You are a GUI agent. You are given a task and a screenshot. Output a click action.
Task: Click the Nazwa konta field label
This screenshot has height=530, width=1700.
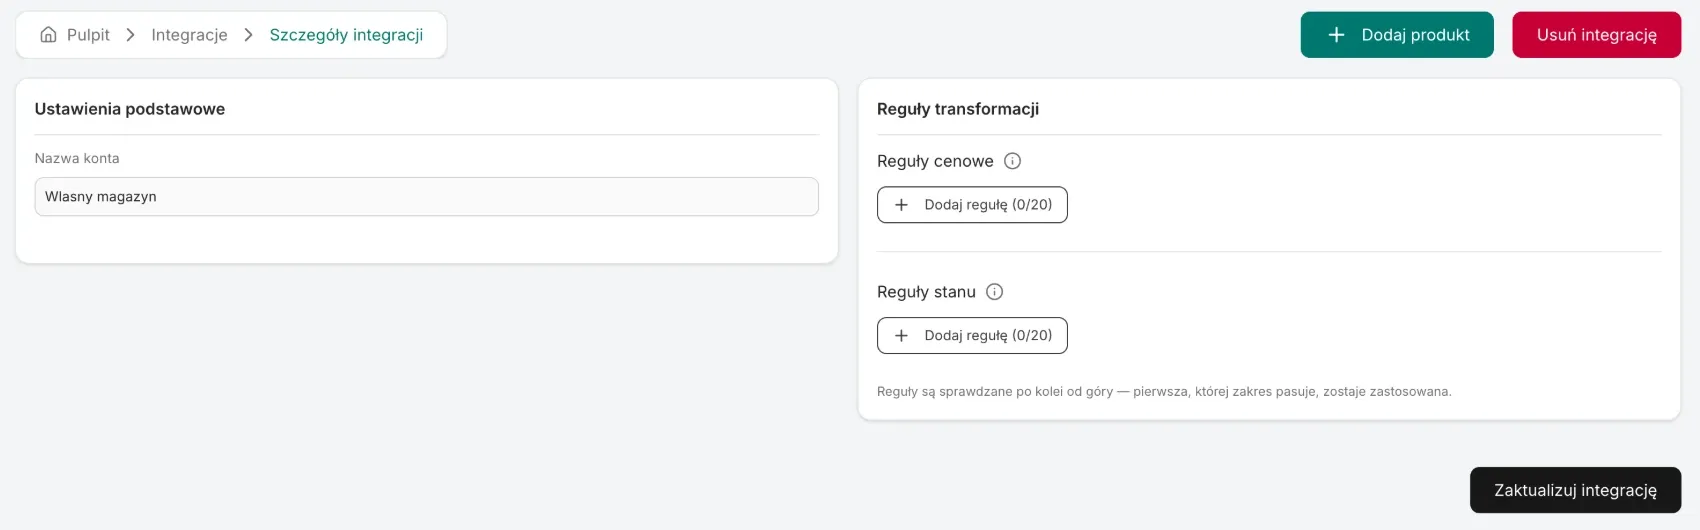(77, 158)
